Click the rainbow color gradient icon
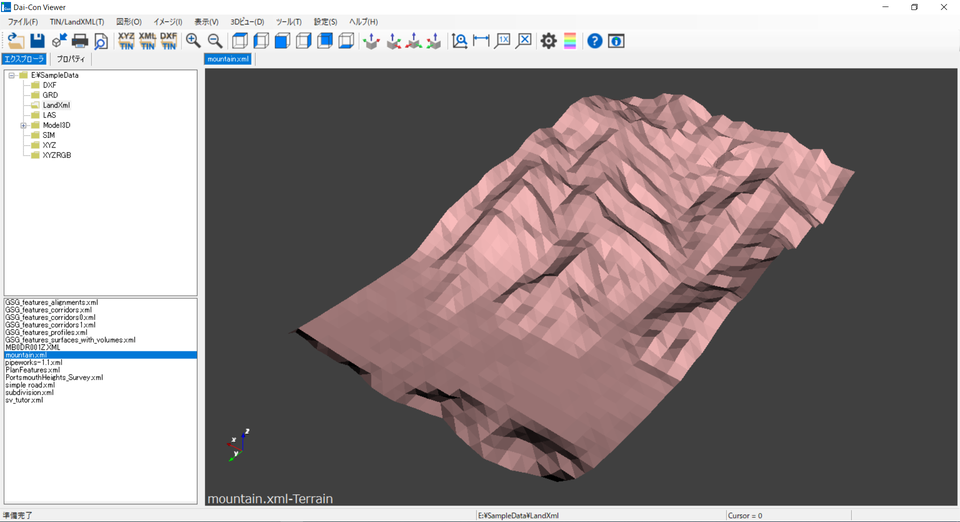This screenshot has height=522, width=960. (x=570, y=41)
